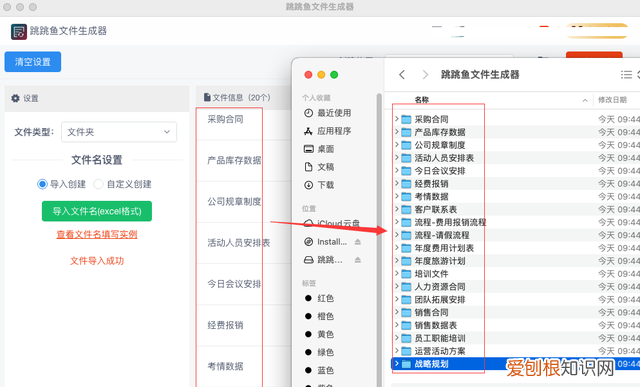This screenshot has width=640, height=387.
Task: Expand the 考情数据 folder
Action: pos(396,196)
